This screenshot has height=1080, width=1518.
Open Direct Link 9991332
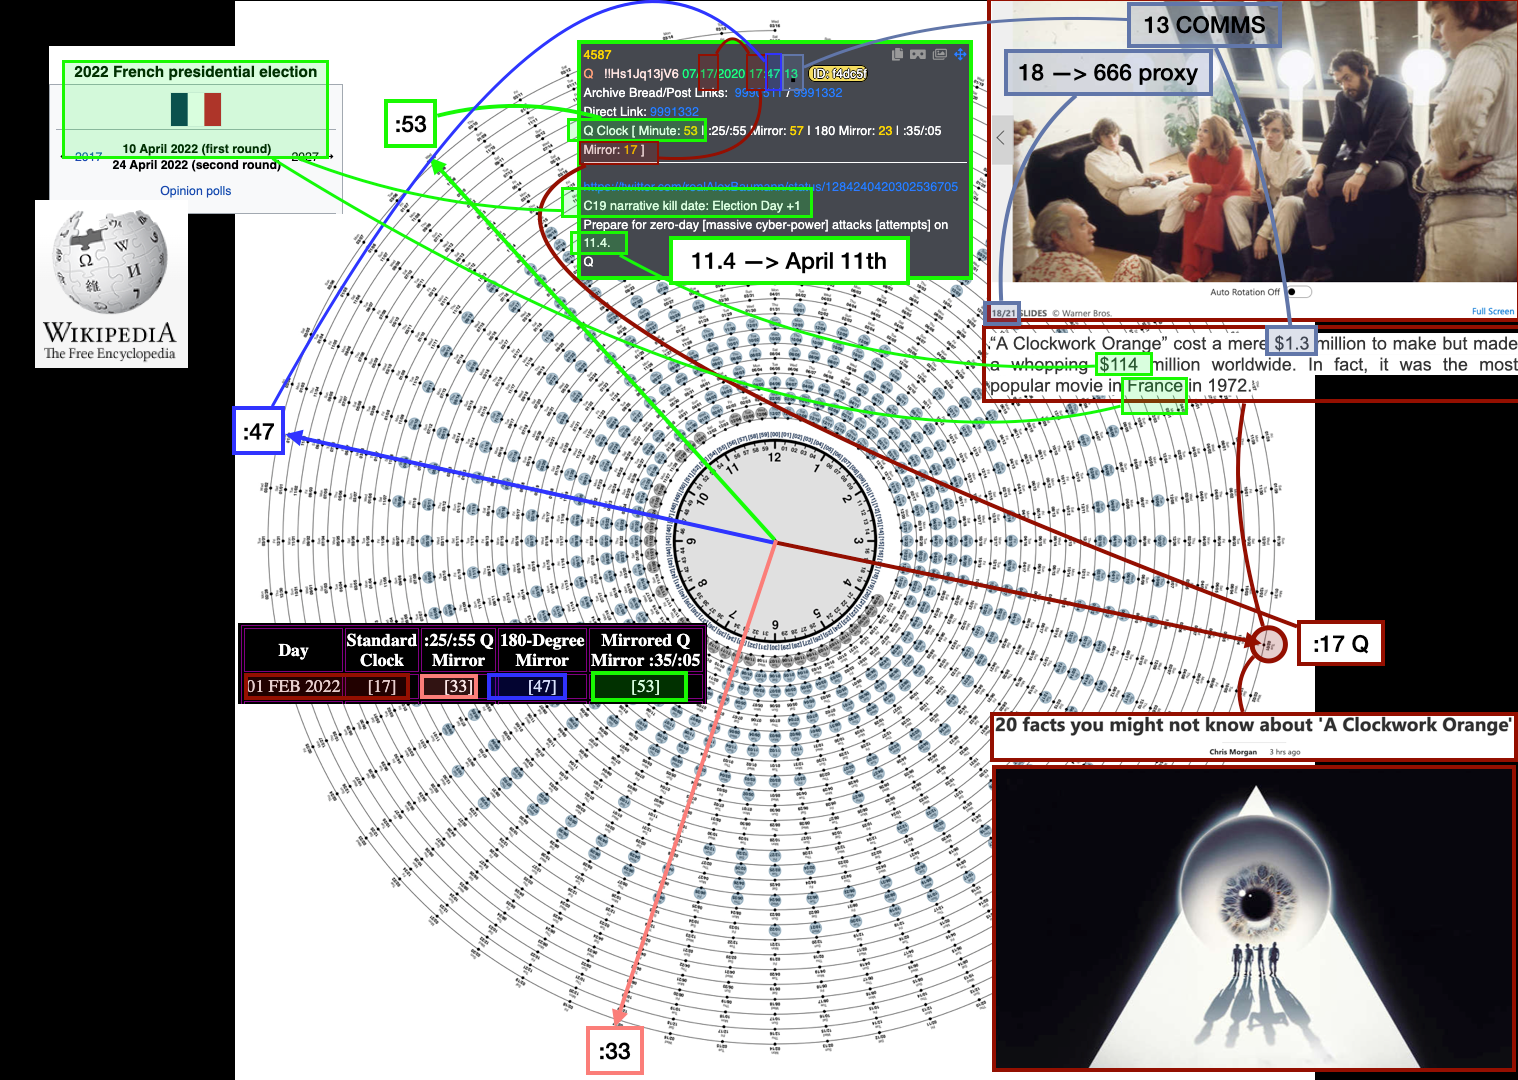[674, 112]
